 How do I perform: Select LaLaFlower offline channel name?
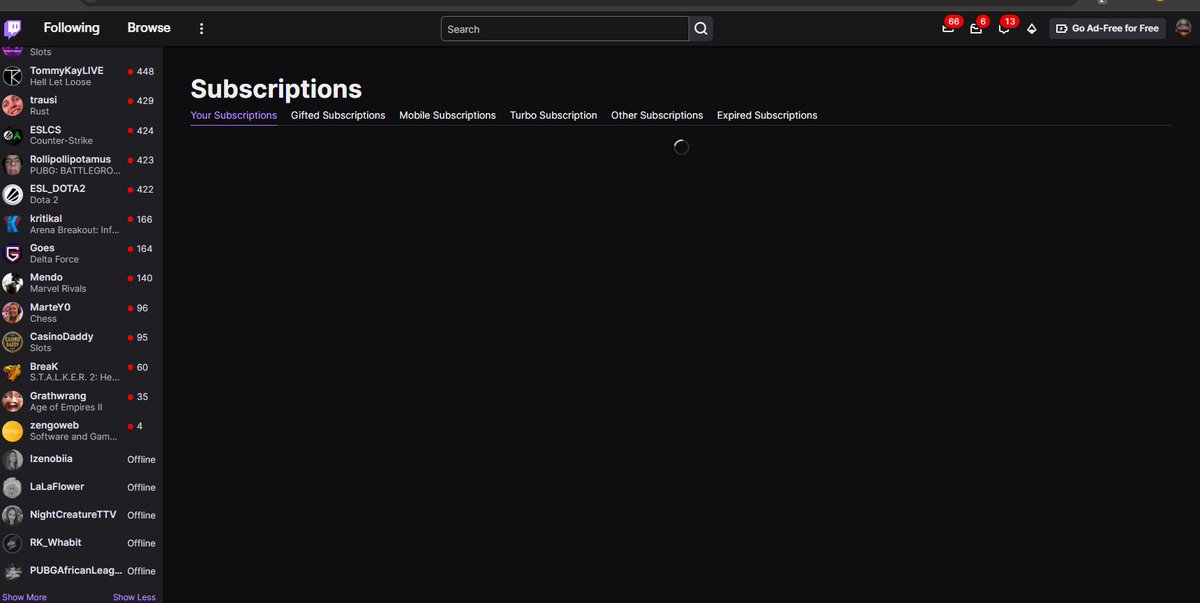click(57, 486)
